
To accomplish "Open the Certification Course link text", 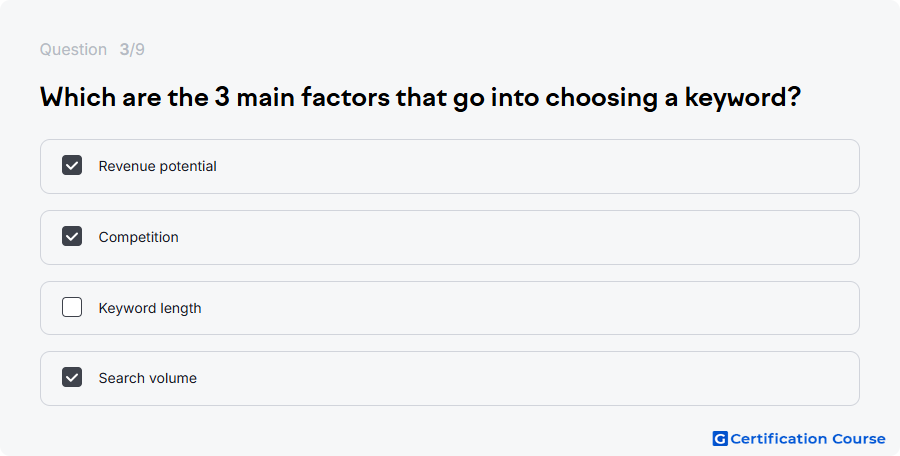I will (808, 439).
